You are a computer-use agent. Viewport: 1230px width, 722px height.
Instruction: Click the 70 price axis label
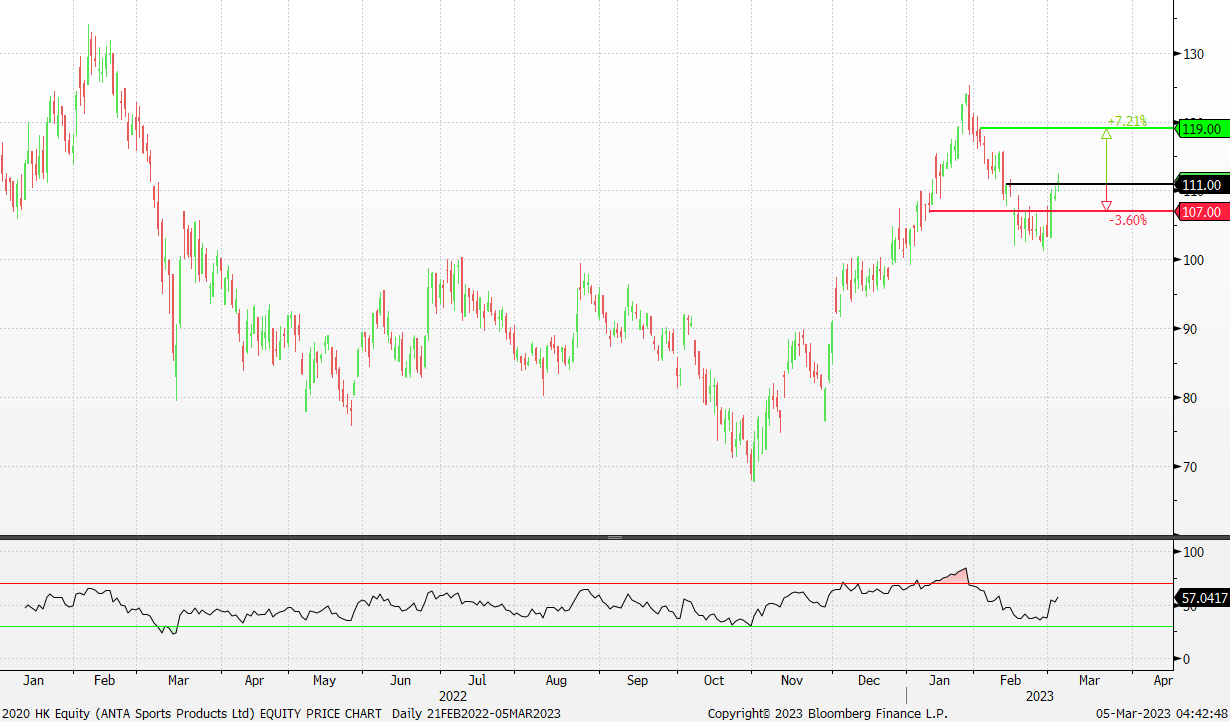[x=1189, y=467]
